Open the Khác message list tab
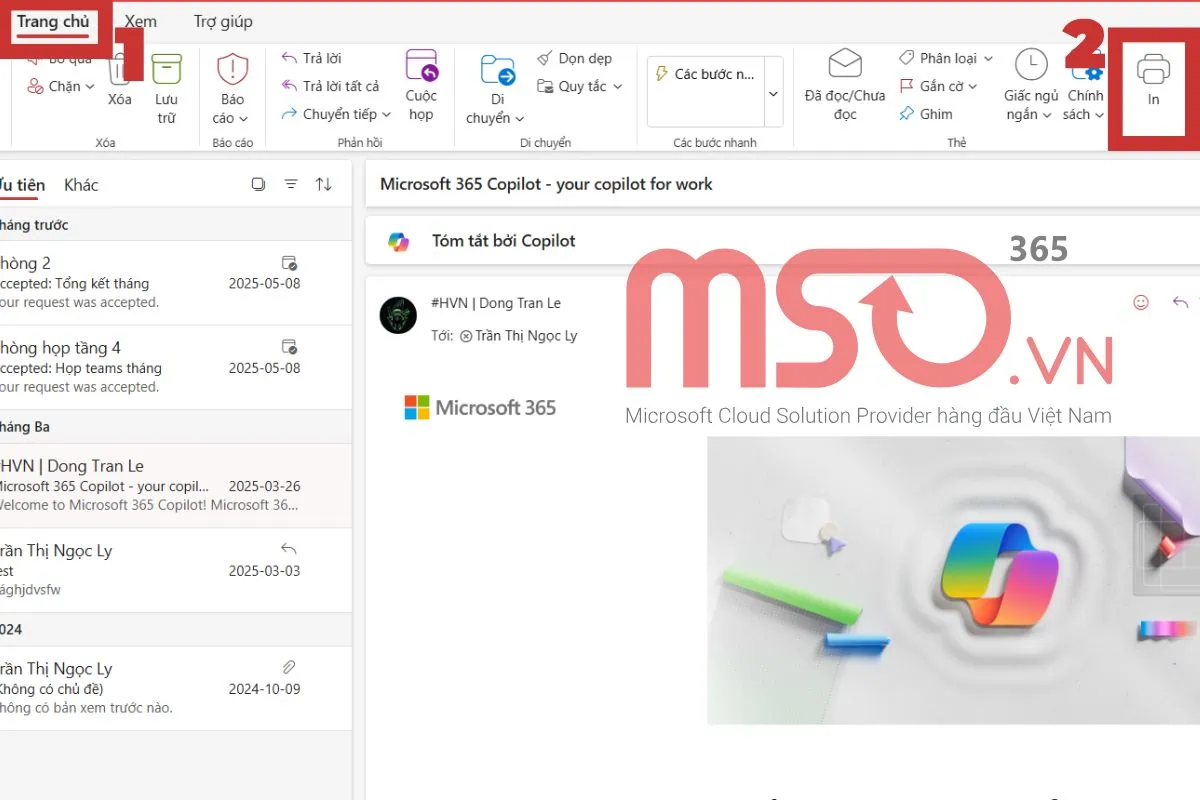The image size is (1200, 800). 81,184
